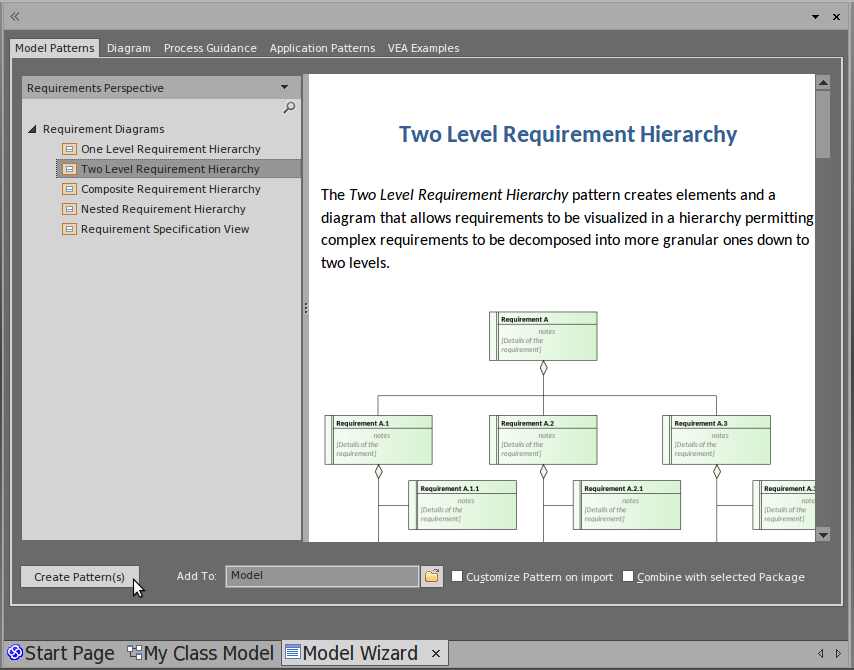Open the My Class Model document tab
This screenshot has width=854, height=670.
tap(200, 654)
